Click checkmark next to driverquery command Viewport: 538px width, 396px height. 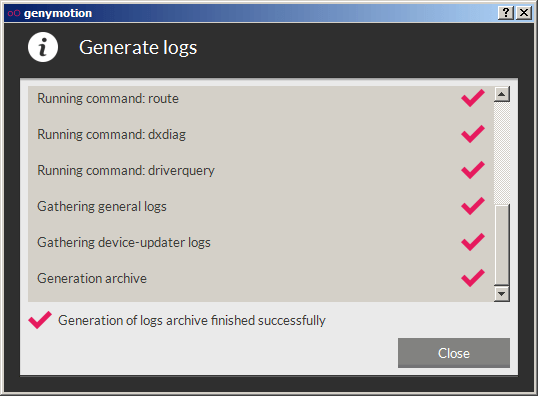pyautogui.click(x=473, y=170)
